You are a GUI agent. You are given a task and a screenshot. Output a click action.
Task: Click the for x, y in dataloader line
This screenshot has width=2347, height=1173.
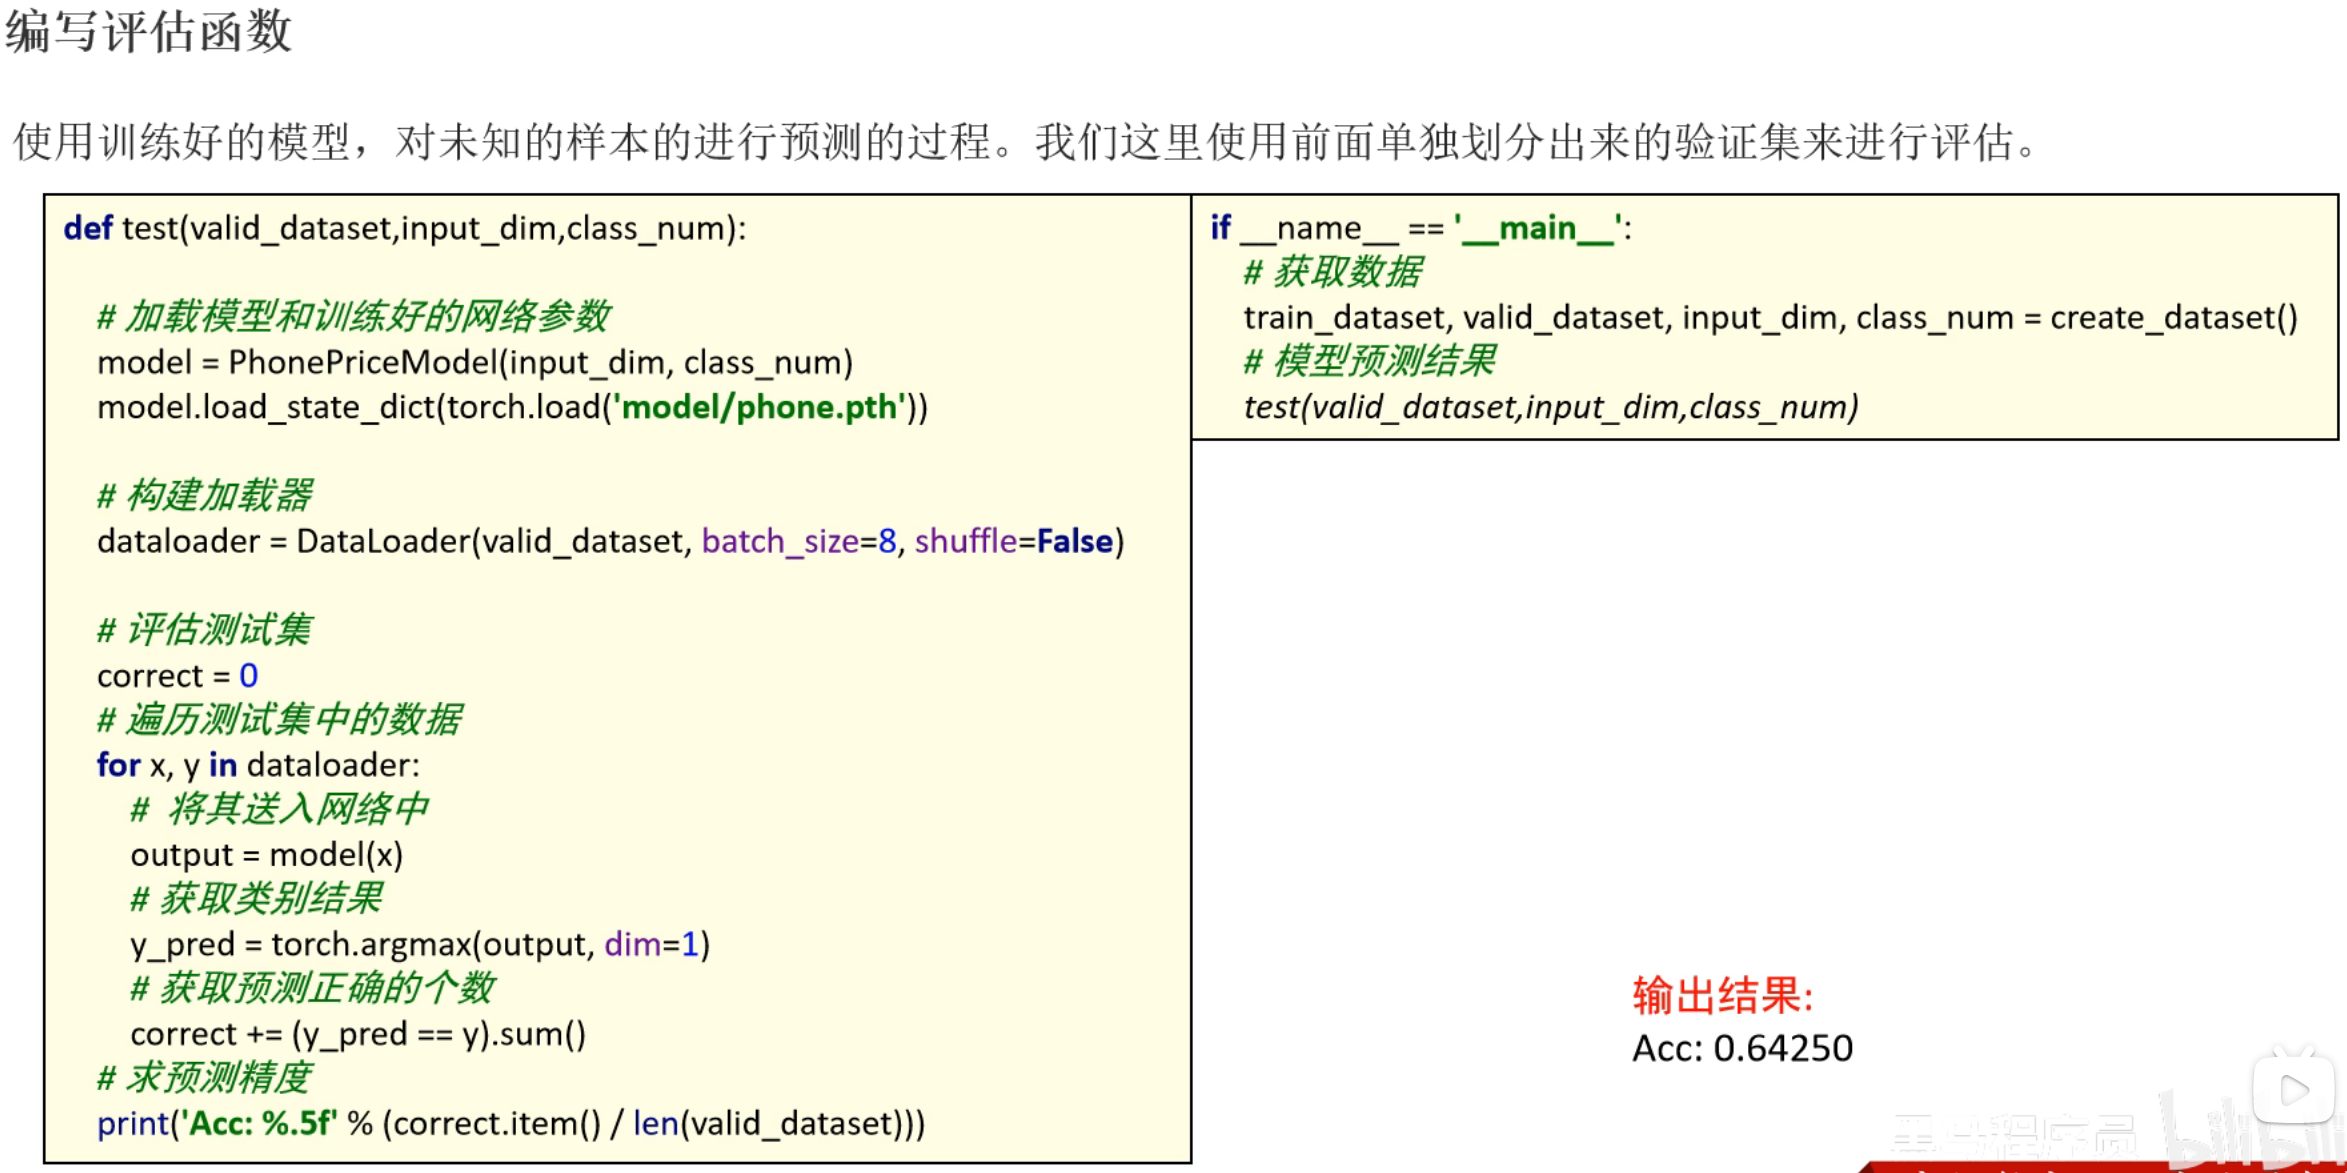click(x=258, y=765)
